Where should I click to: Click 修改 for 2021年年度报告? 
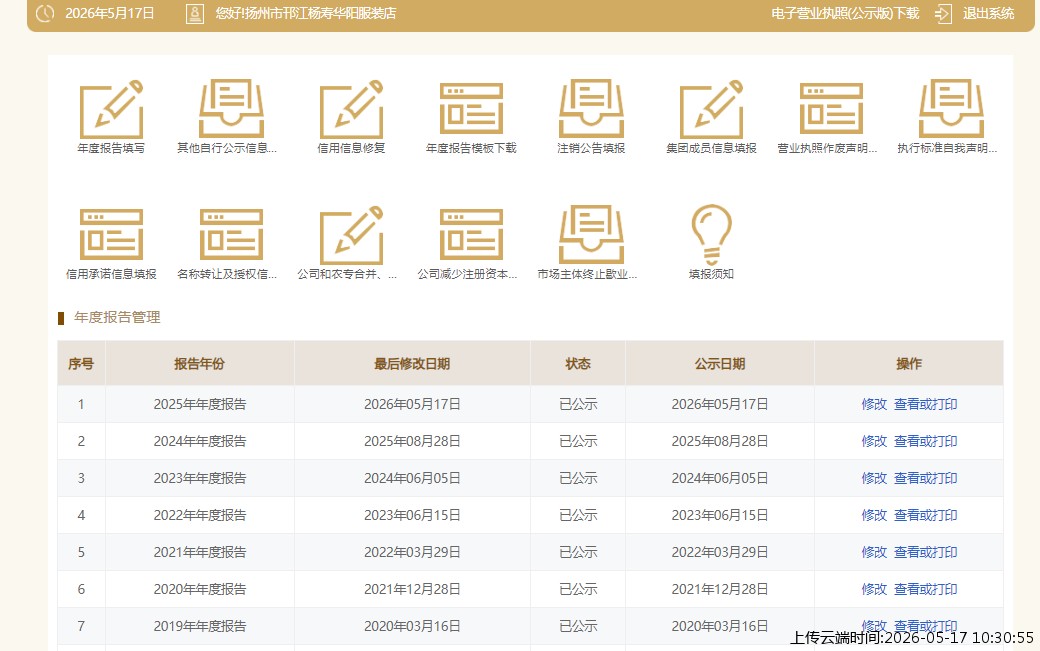click(x=874, y=552)
